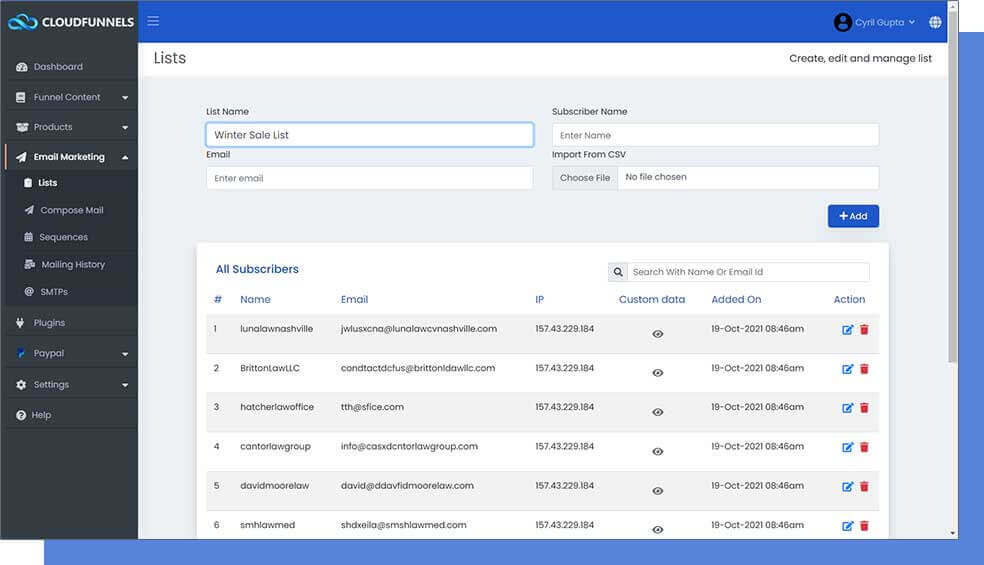
Task: Click the Custom data column header
Action: pyautogui.click(x=652, y=299)
